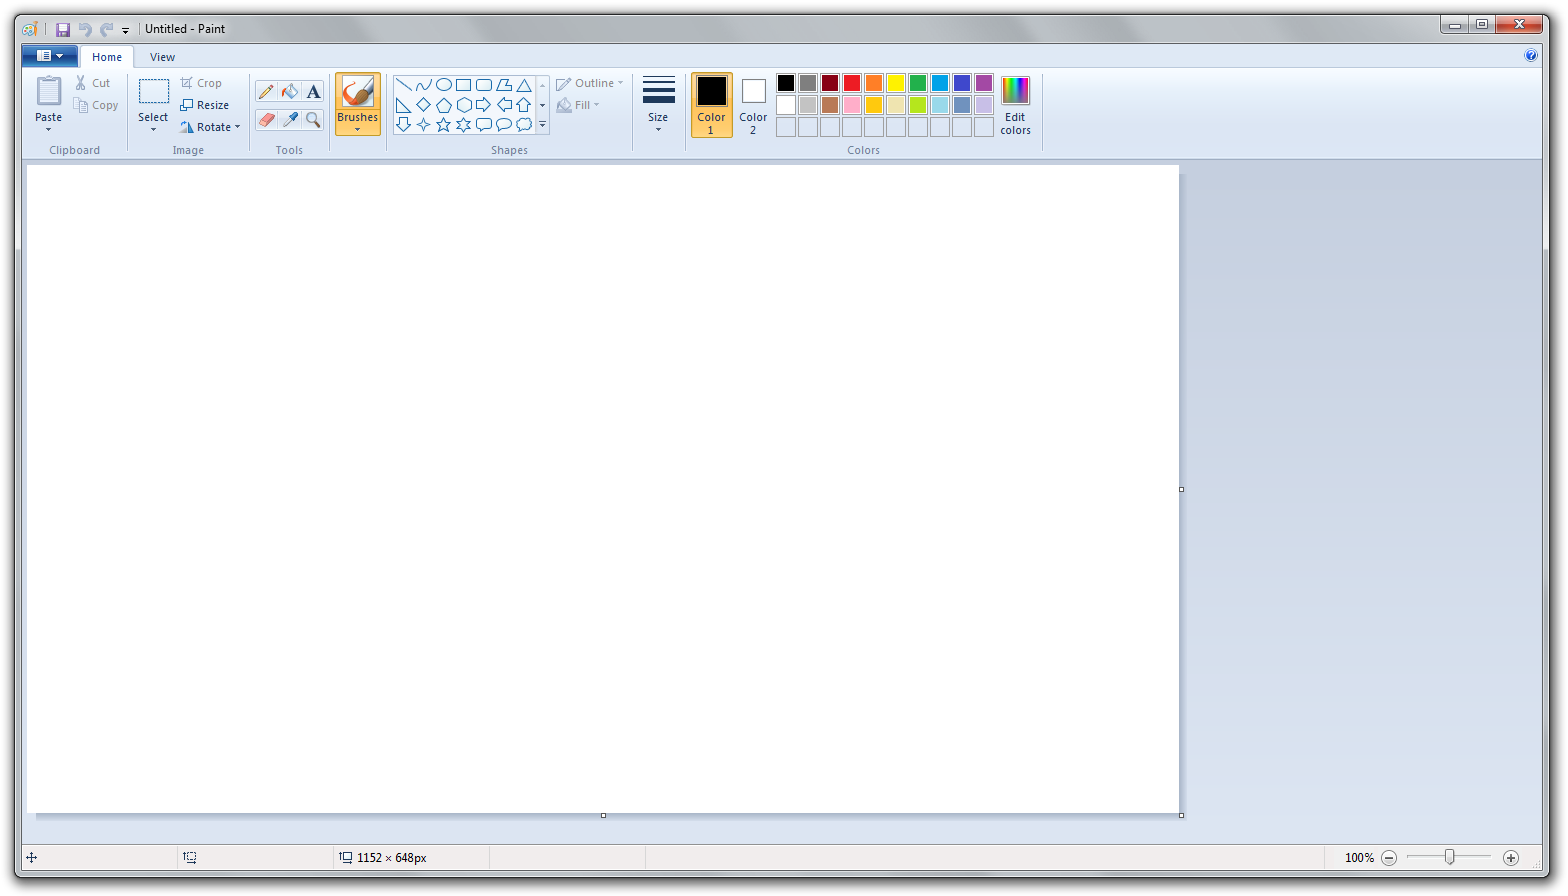Click the Paste clipboard icon
The height and width of the screenshot is (896, 1568).
[x=48, y=91]
